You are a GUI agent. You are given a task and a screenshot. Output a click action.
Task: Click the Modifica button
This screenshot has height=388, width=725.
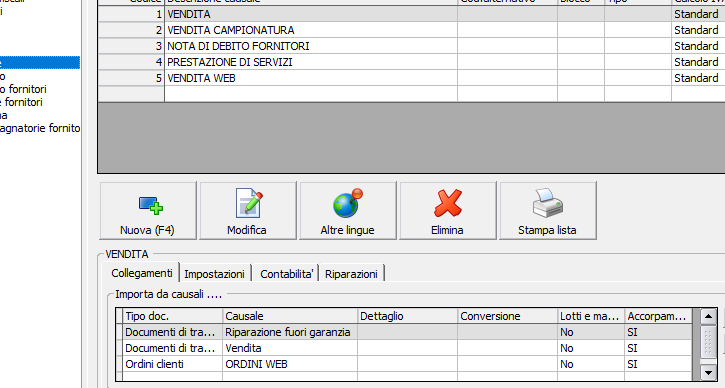248,211
